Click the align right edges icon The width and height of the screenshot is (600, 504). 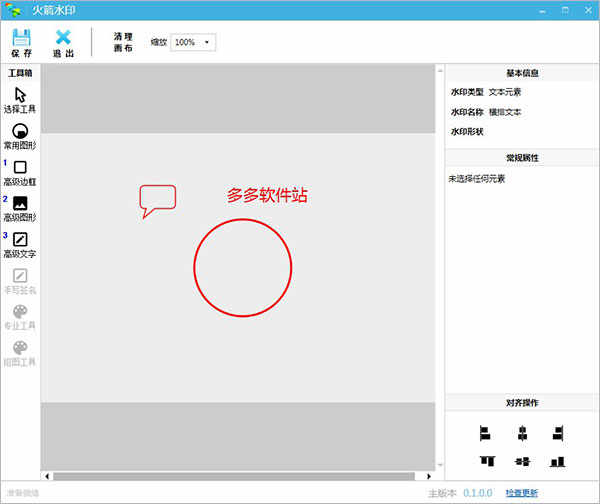(x=558, y=434)
